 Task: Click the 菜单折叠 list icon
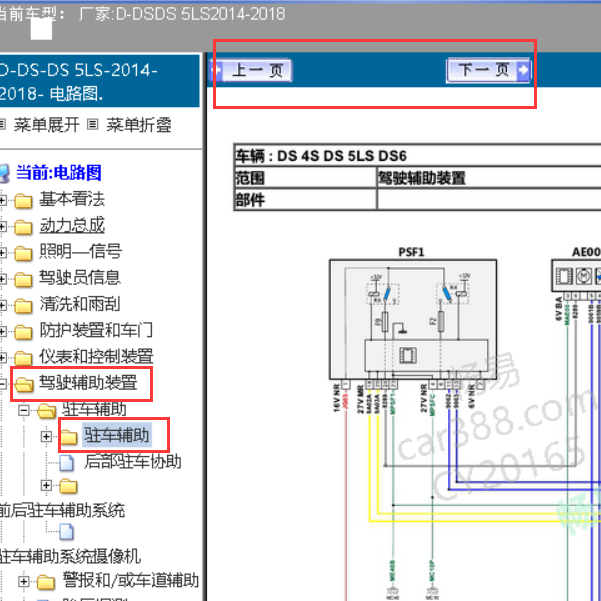(92, 124)
